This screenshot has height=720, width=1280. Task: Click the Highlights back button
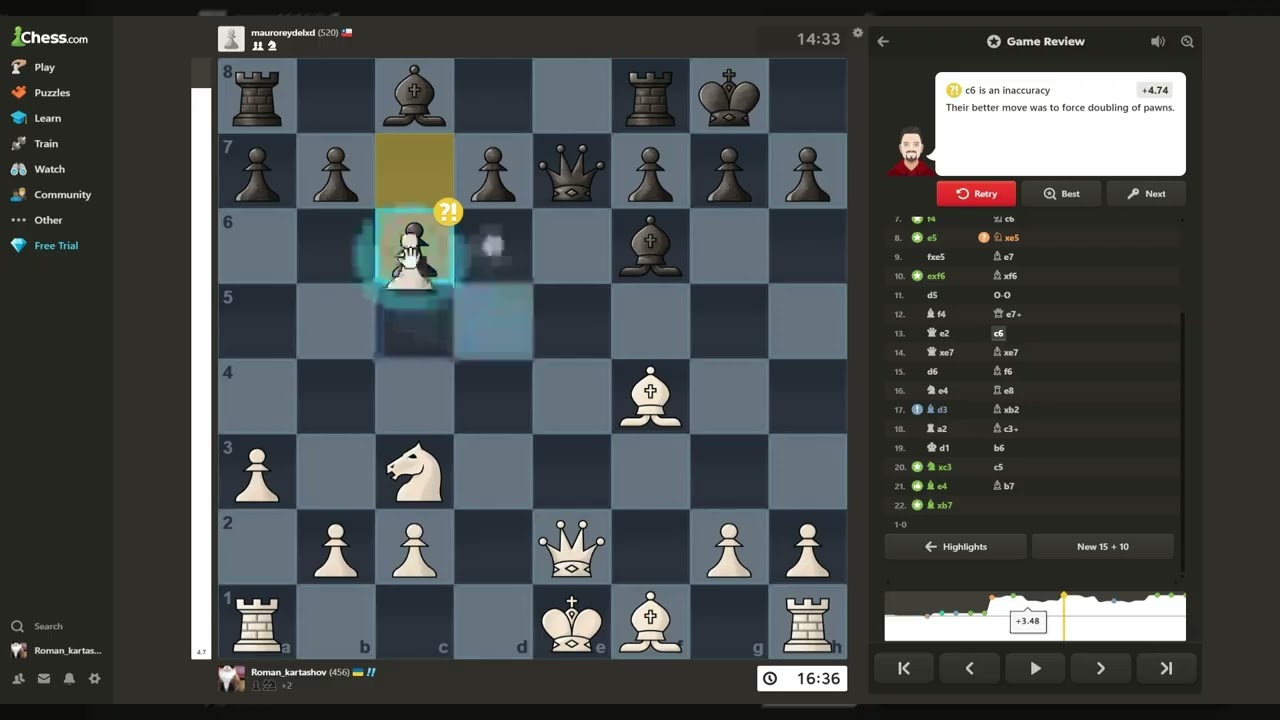[955, 547]
